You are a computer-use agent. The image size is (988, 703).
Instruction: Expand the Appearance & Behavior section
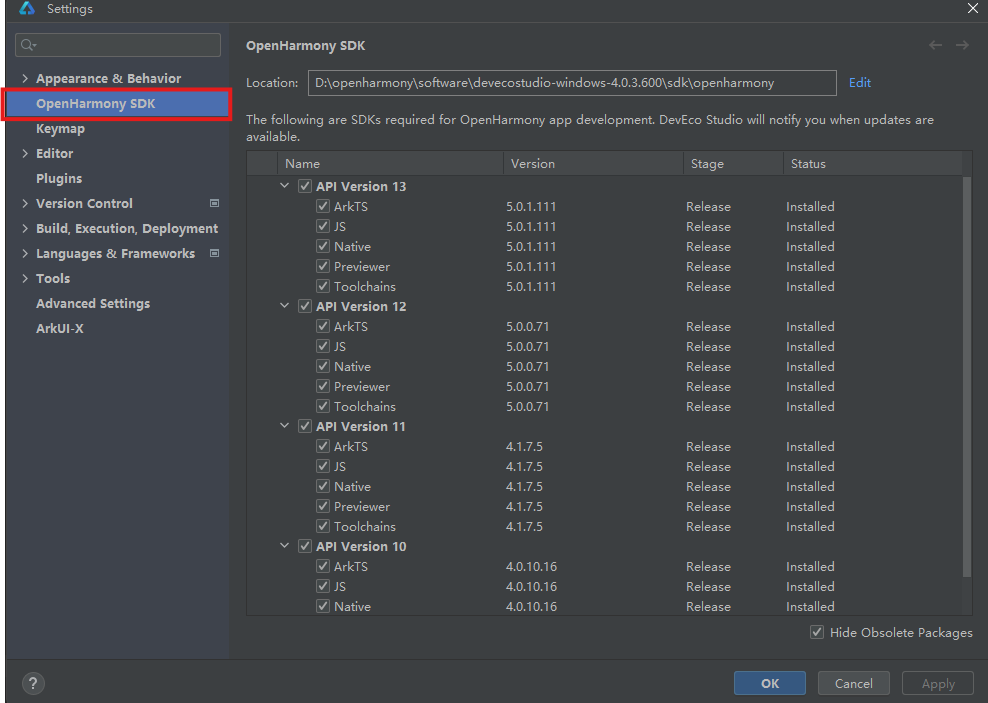pyautogui.click(x=25, y=79)
